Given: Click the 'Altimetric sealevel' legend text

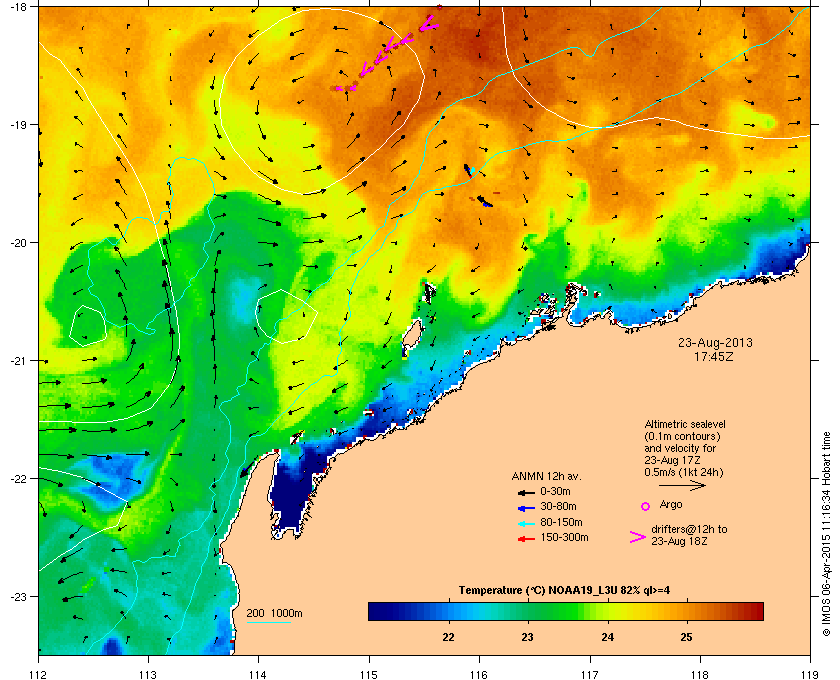Looking at the screenshot, I should click(685, 424).
